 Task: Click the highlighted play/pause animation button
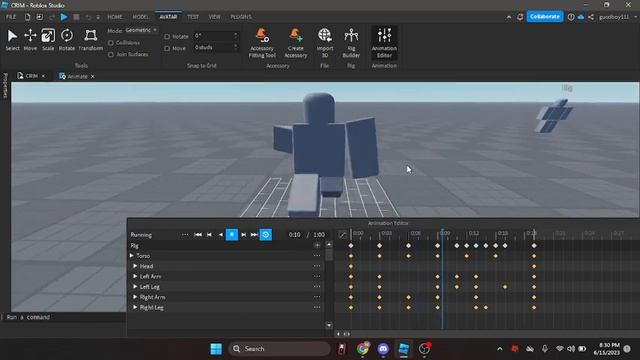tap(232, 235)
